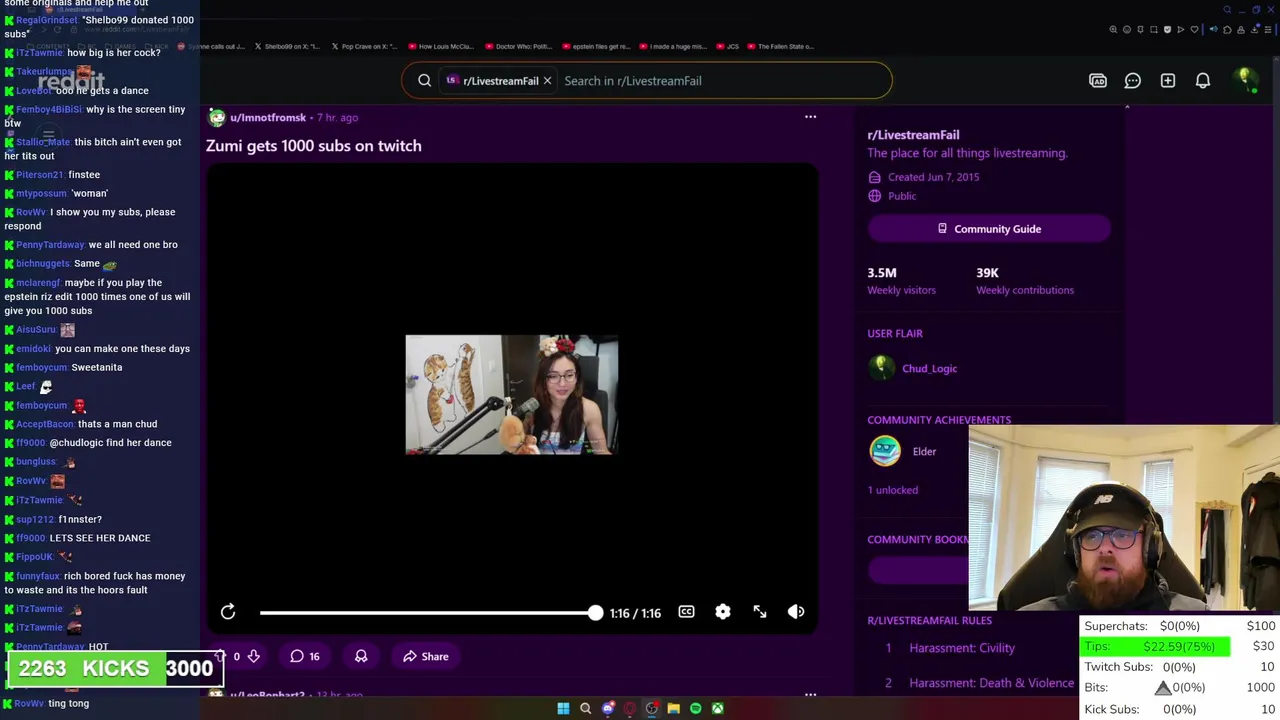
Task: Remove the r/LivestreamFail search filter
Action: (x=547, y=81)
